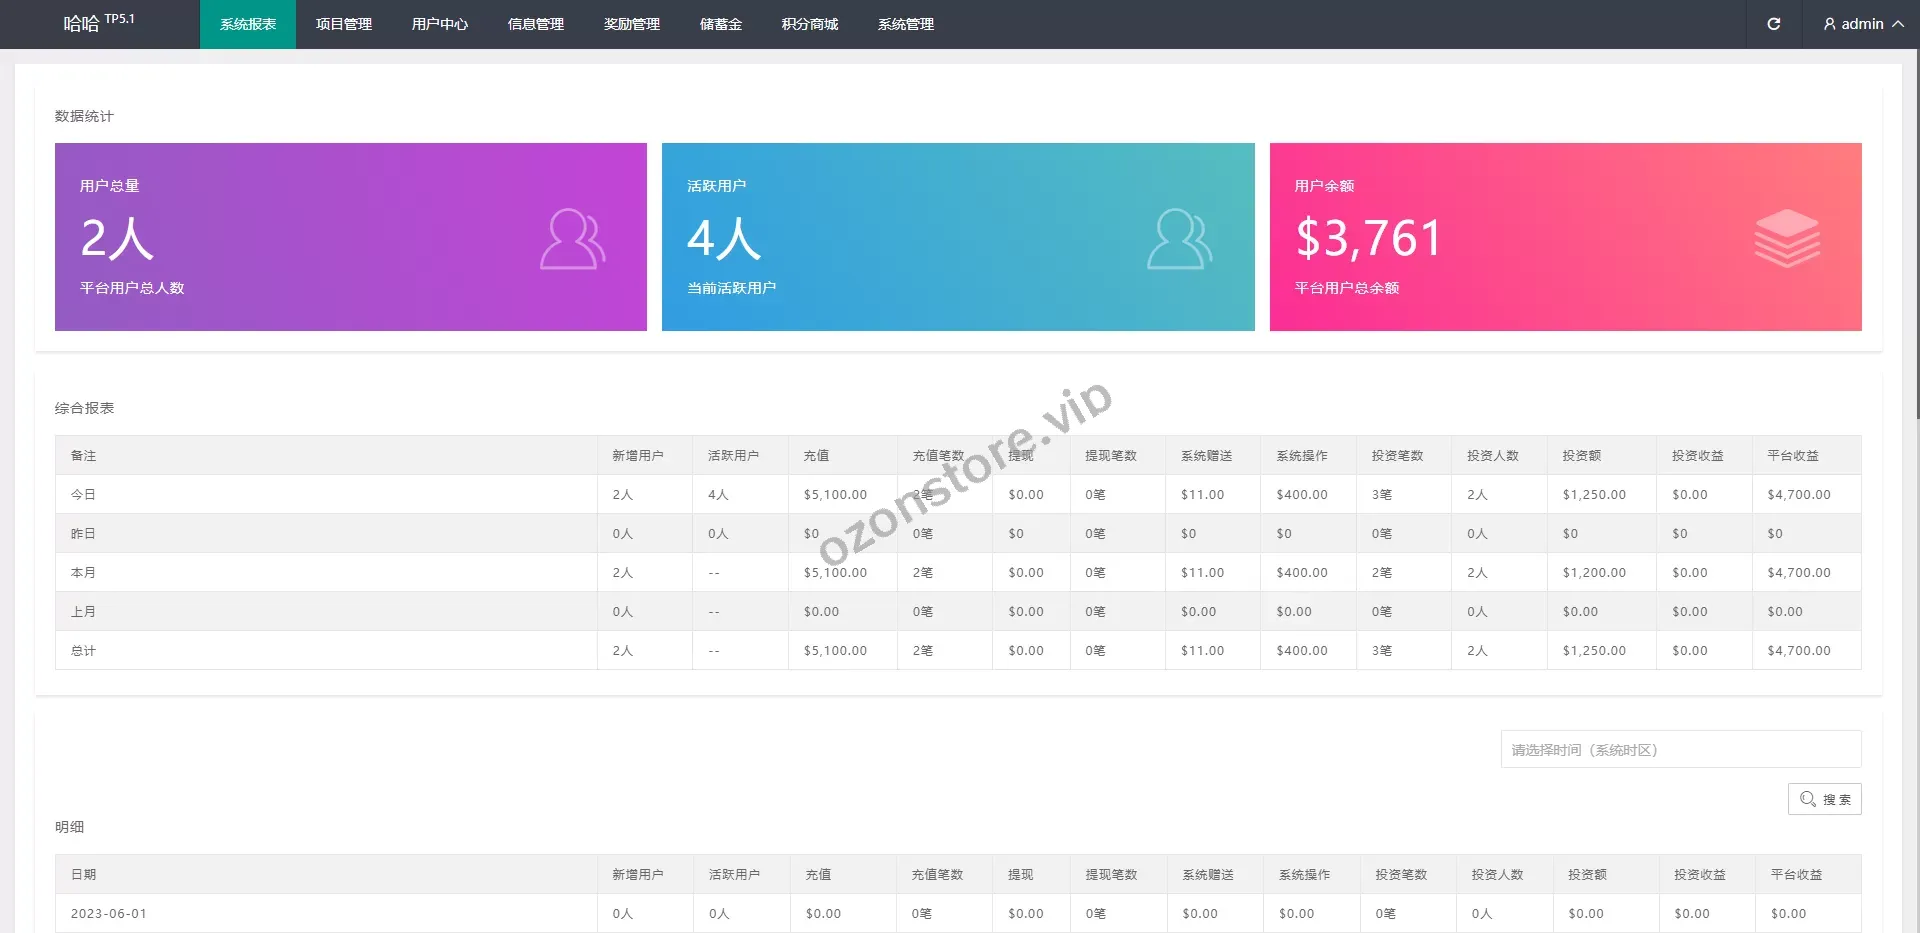Click the magnifier icon in search button

click(1807, 799)
